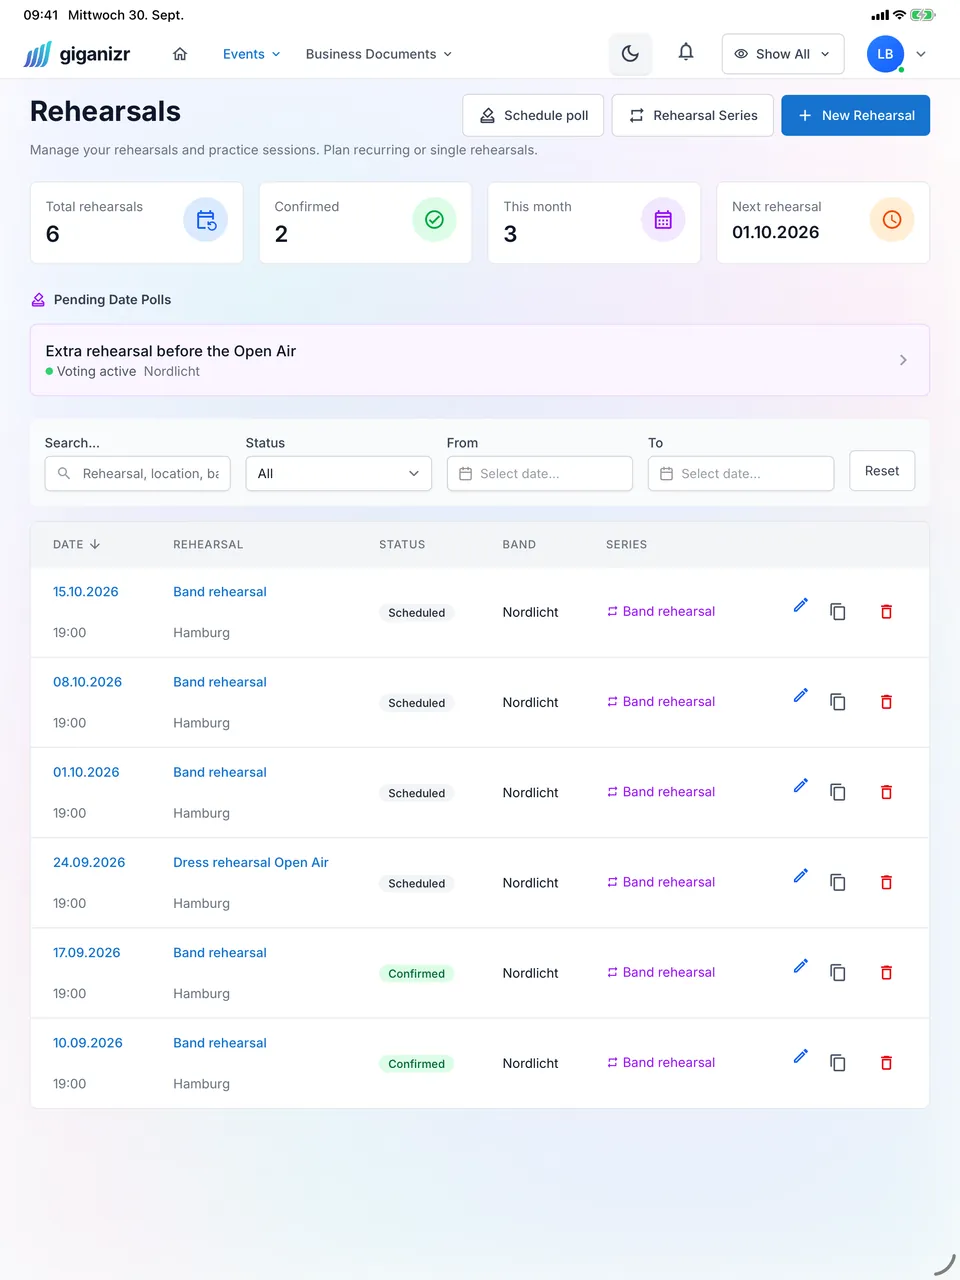Open the 15.10.2026 date link
Screen dimensions: 960x1280
click(x=86, y=592)
